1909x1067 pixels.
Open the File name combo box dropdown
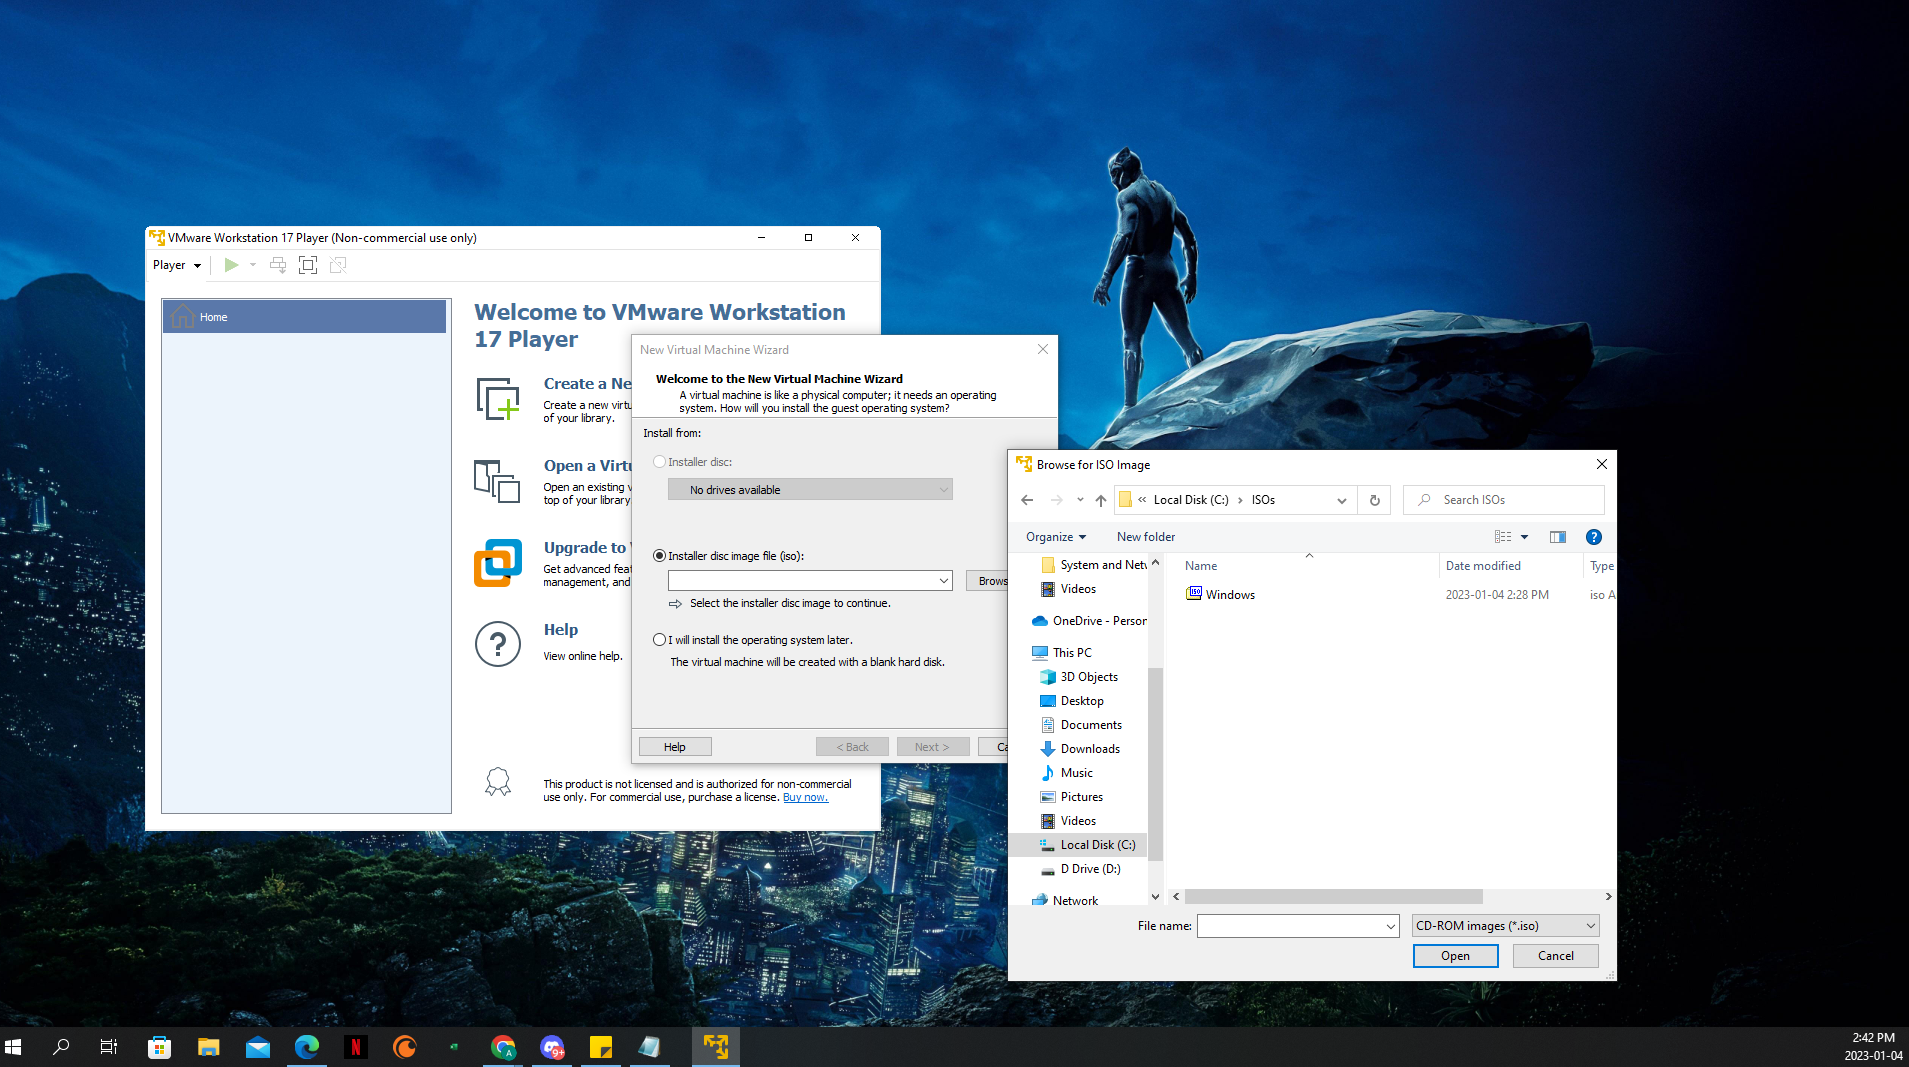coord(1390,926)
